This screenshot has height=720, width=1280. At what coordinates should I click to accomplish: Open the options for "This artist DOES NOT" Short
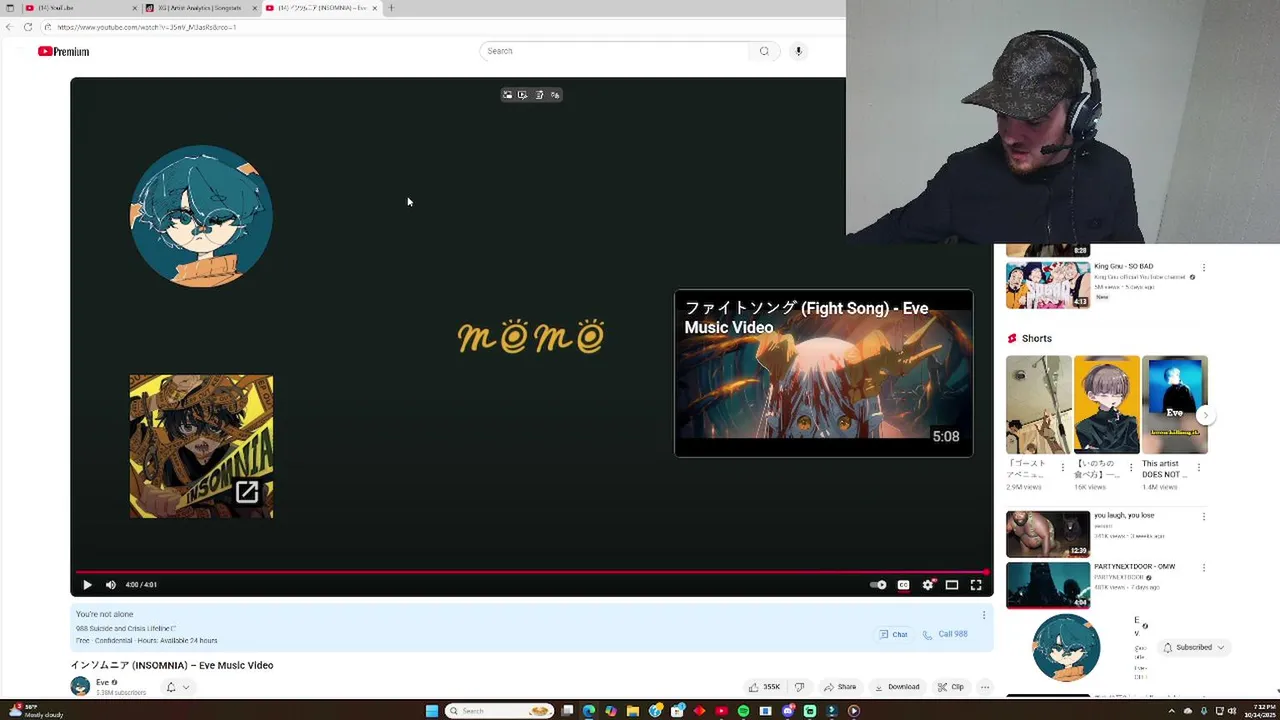coord(1199,467)
